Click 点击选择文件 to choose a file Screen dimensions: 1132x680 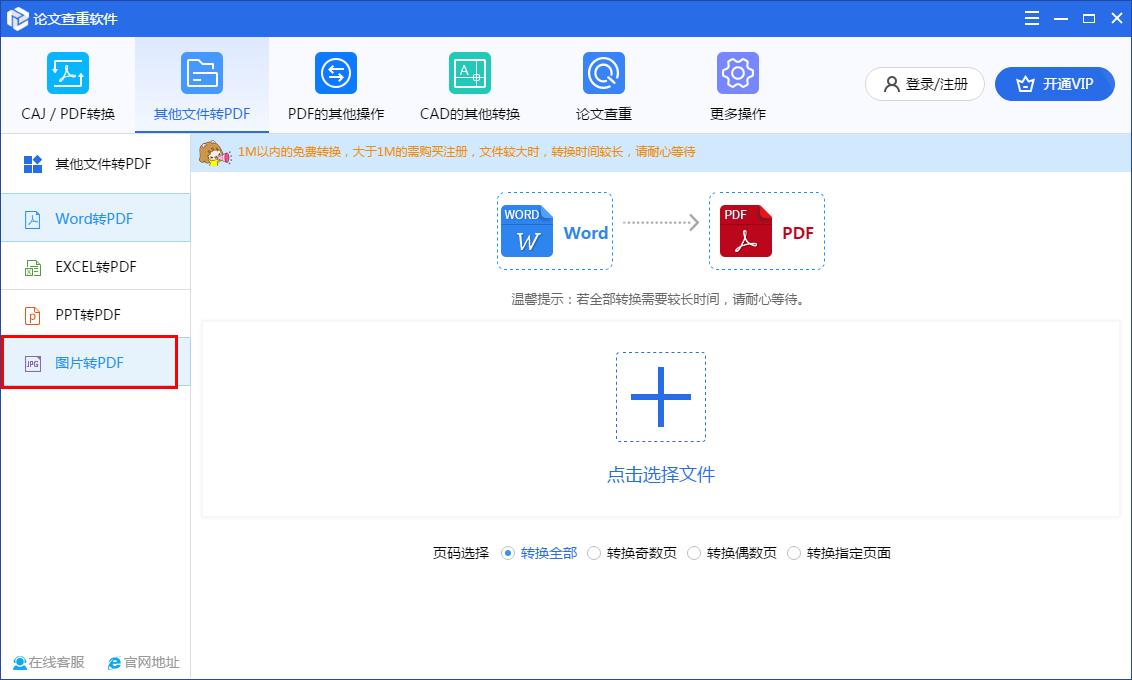coord(660,474)
